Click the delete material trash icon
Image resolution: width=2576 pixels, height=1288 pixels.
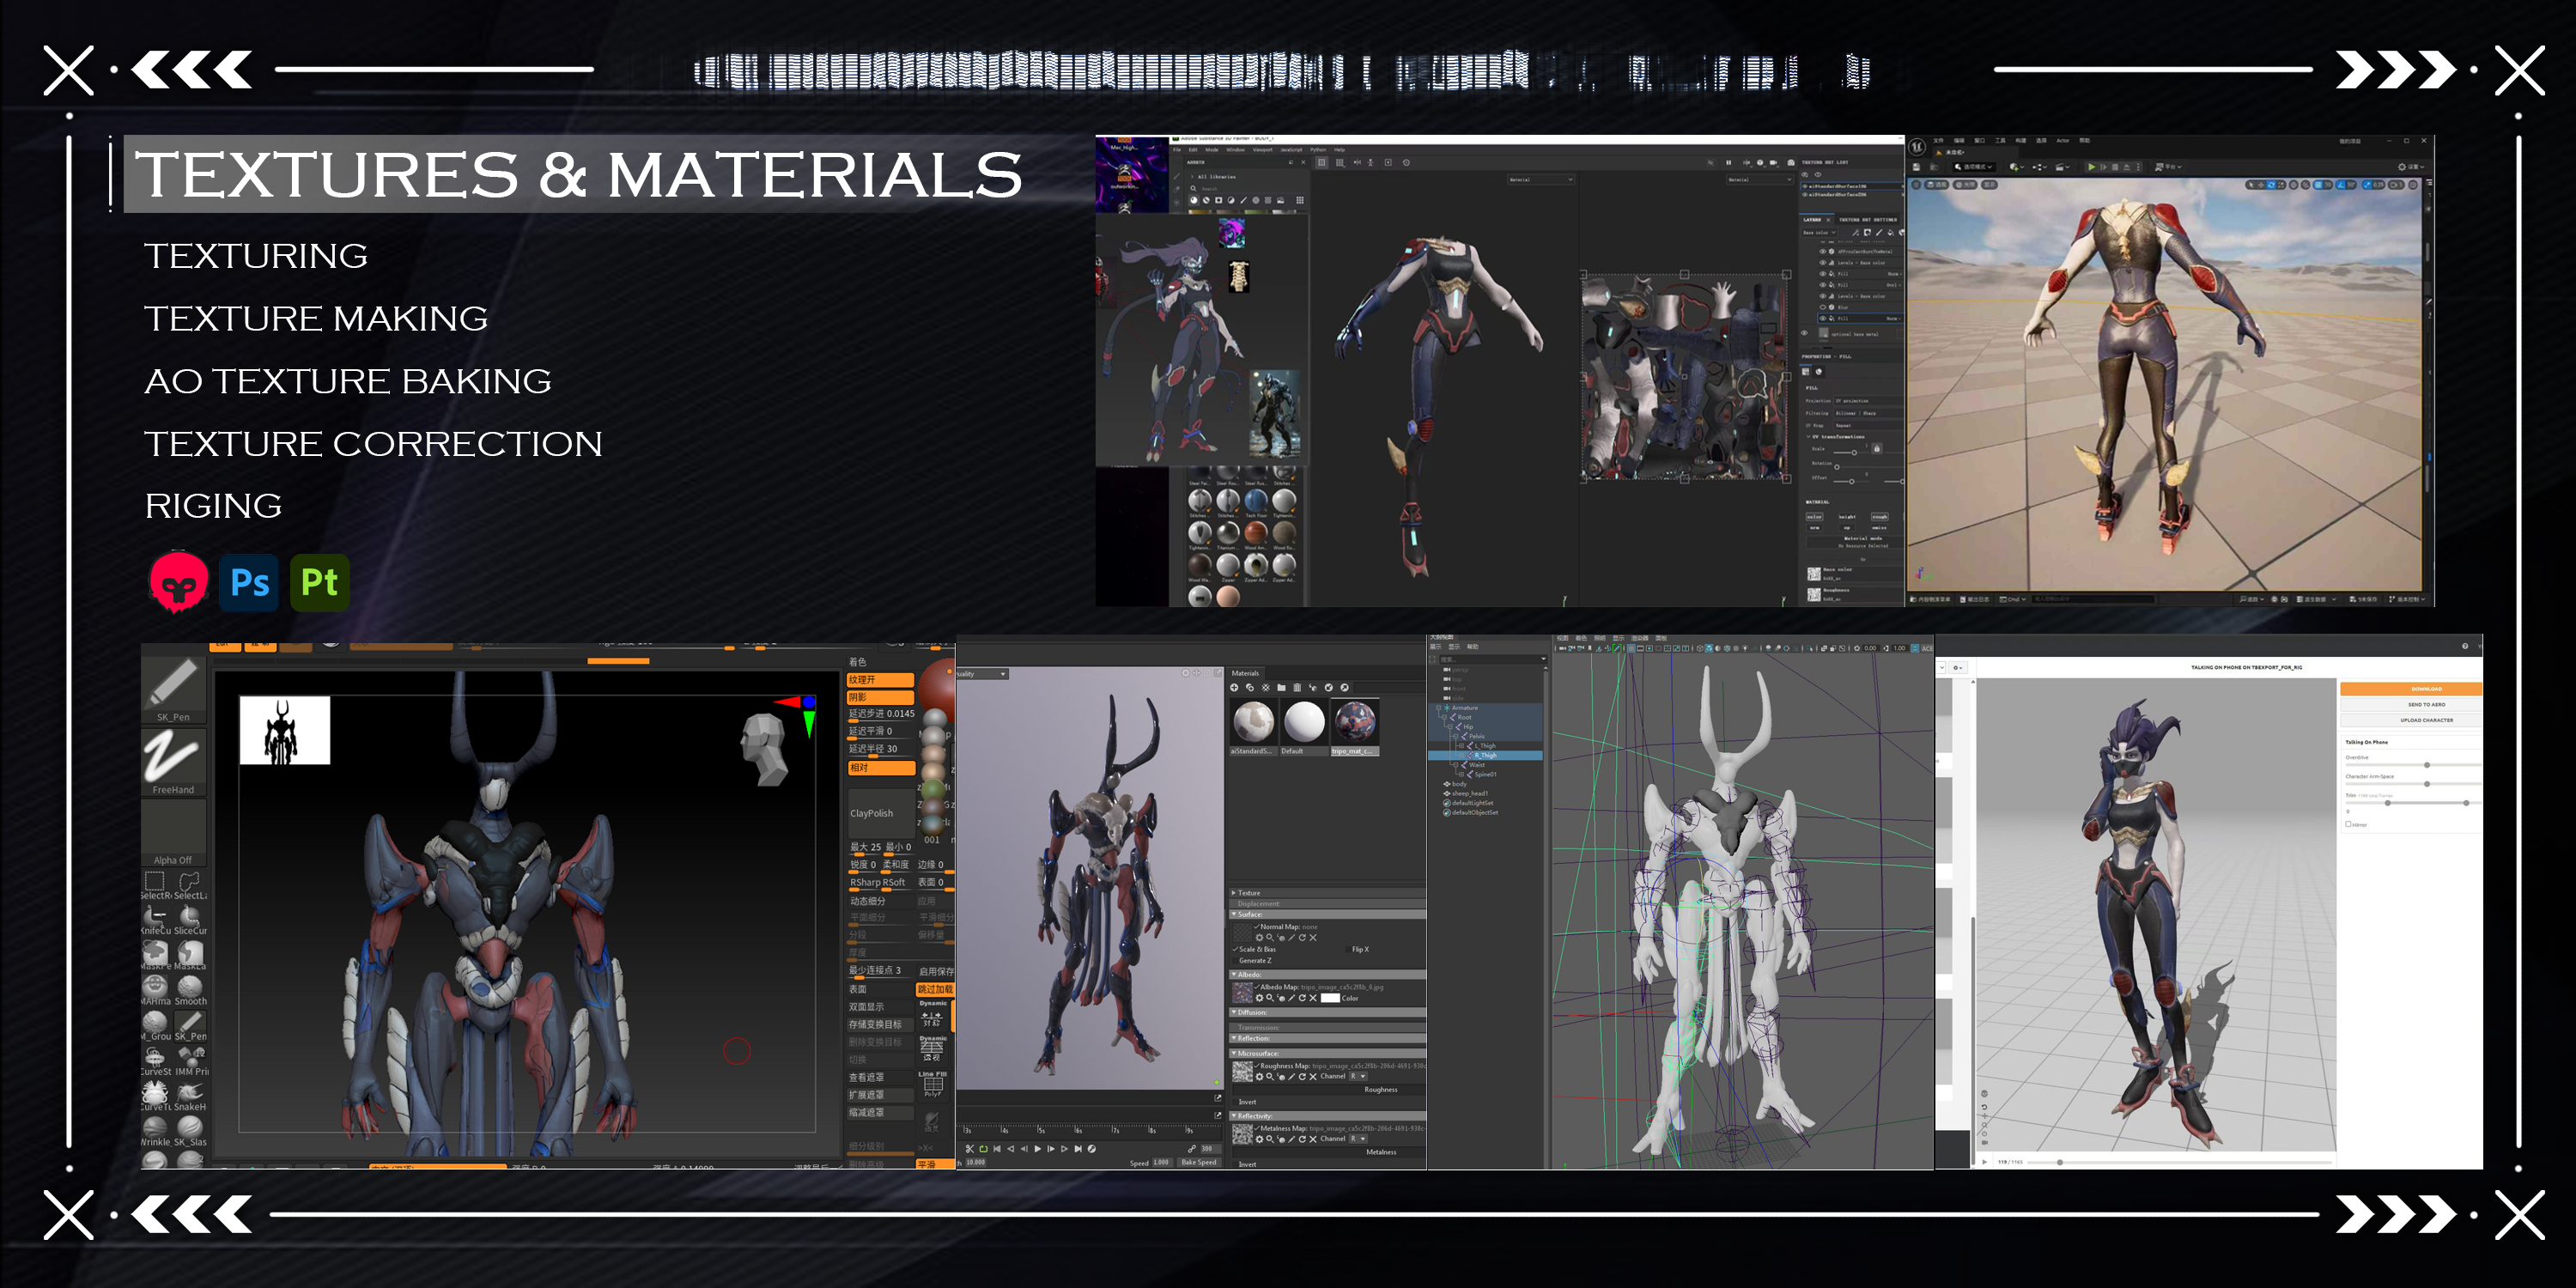coord(1297,688)
